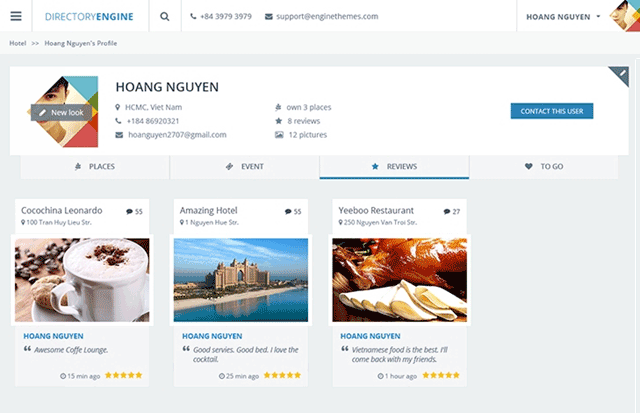640x413 pixels.
Task: Click support@enginethemes.com email link
Action: 327,16
